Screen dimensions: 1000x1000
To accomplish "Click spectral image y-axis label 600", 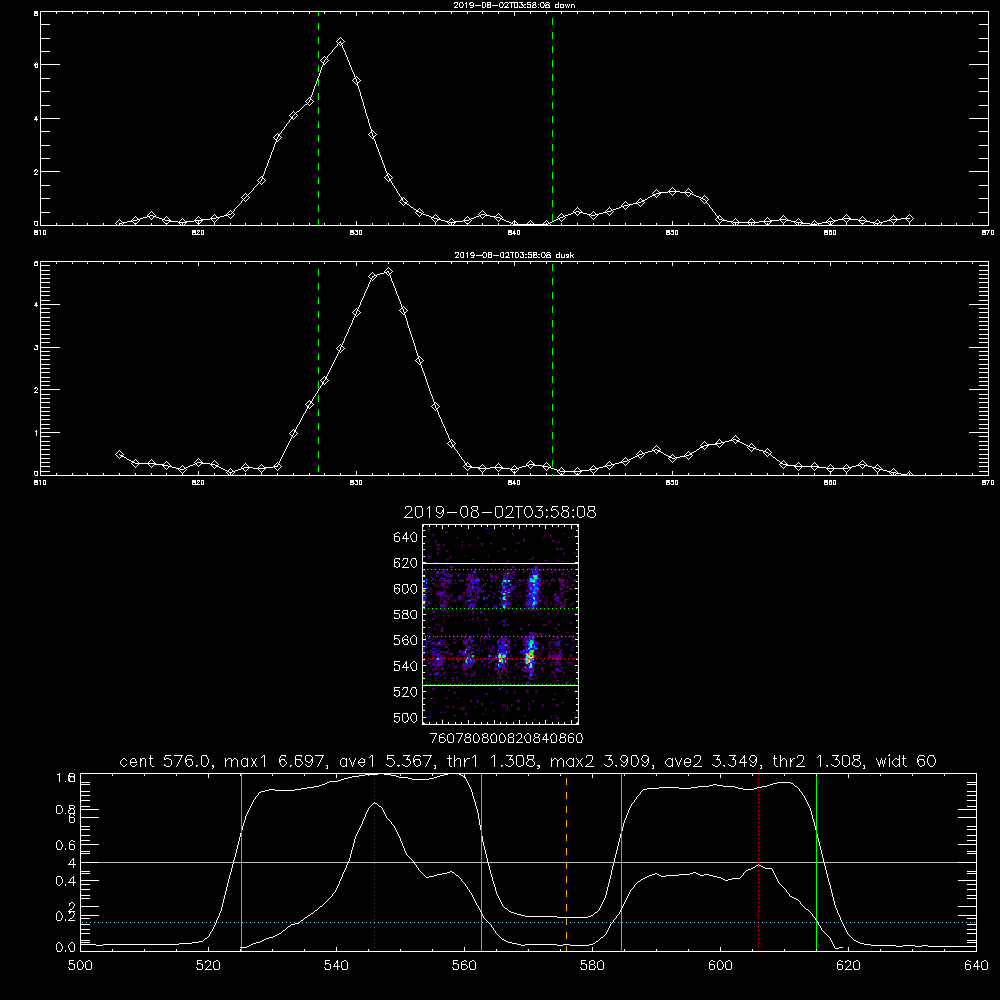I will (x=405, y=589).
